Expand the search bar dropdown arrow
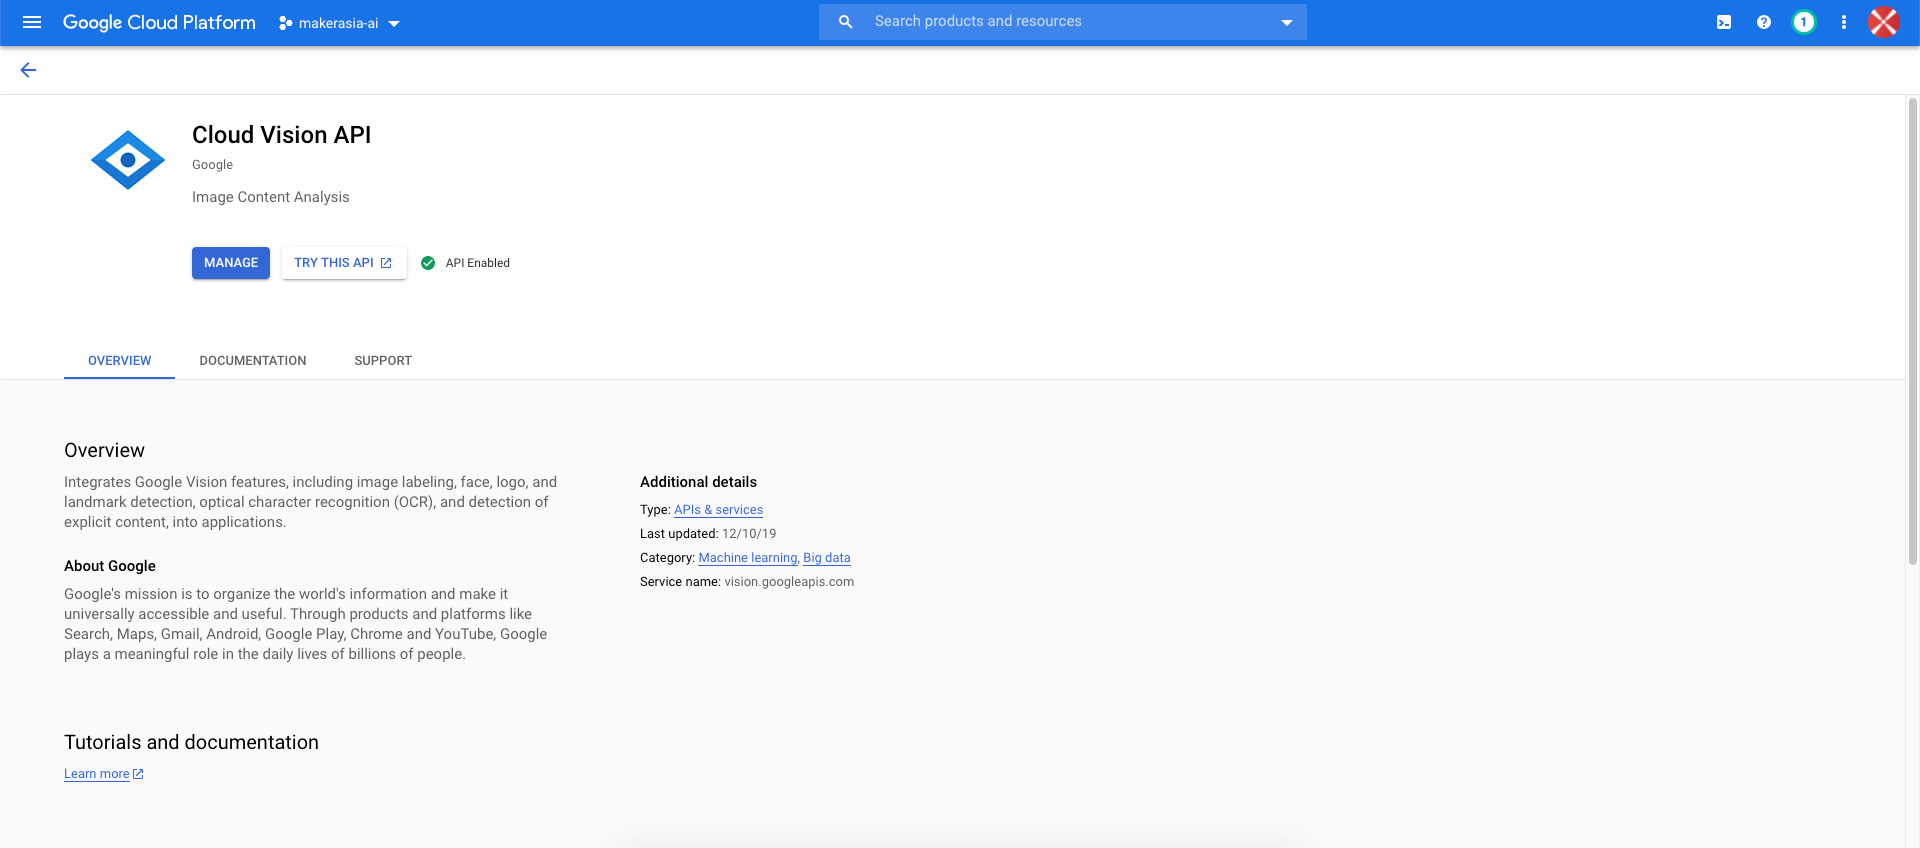The image size is (1920, 848). click(1287, 22)
